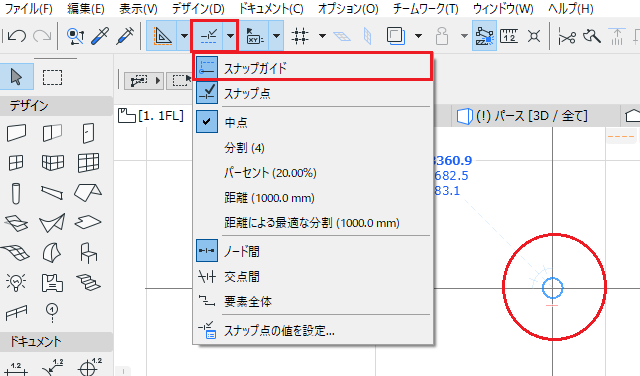This screenshot has width=640, height=376.
Task: Open the guide lines dropdown arrow
Action: pyautogui.click(x=184, y=36)
